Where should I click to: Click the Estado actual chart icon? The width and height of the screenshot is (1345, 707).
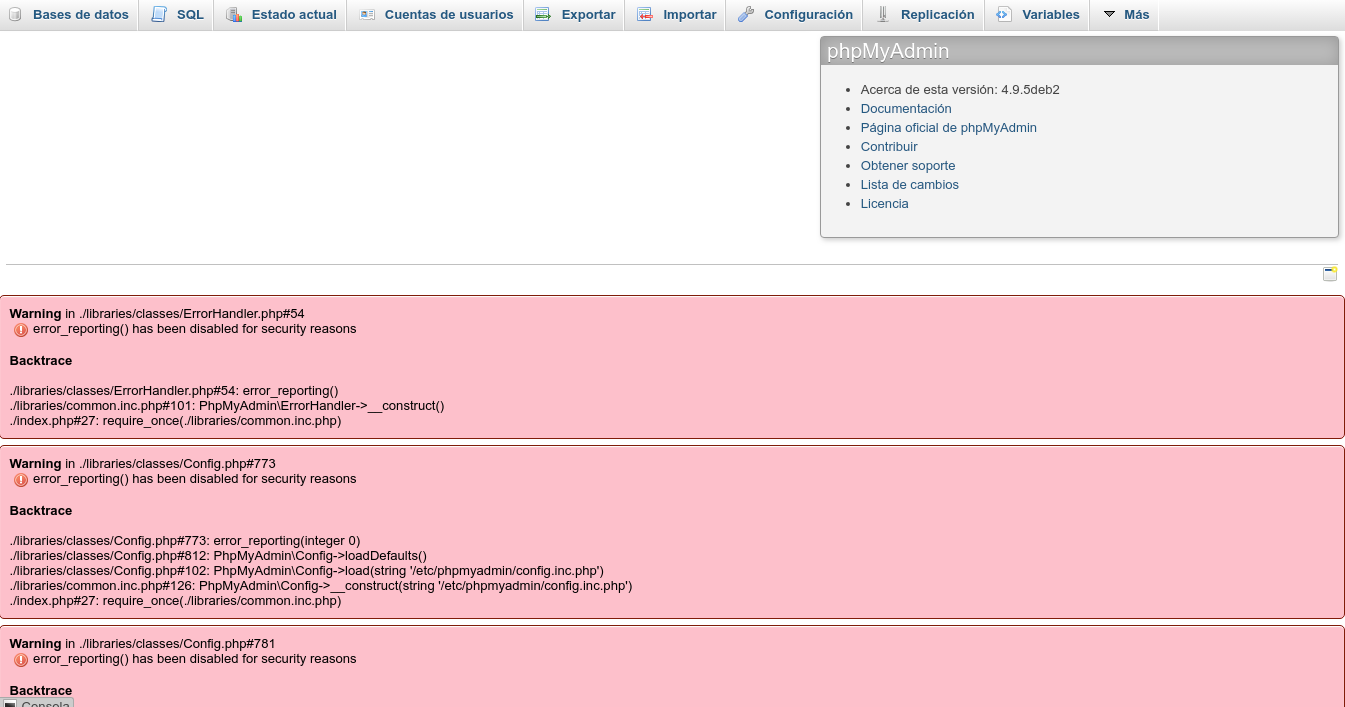click(234, 15)
